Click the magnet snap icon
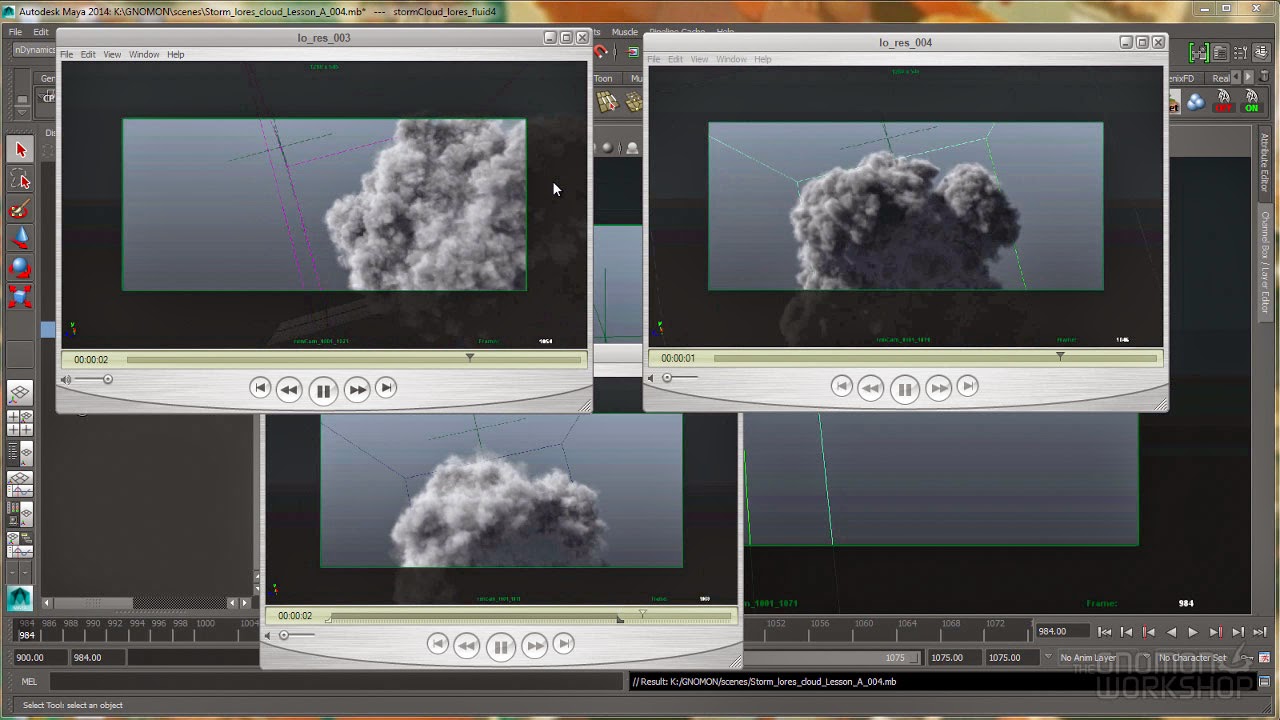Screen dimensions: 1280x720 tap(600, 51)
